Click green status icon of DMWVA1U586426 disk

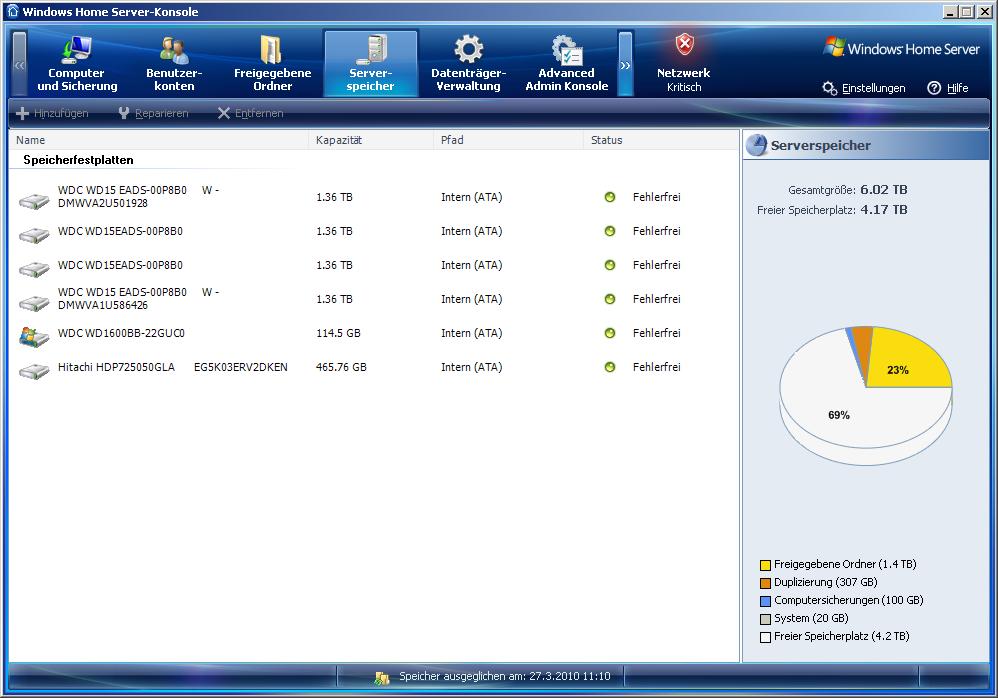[610, 299]
